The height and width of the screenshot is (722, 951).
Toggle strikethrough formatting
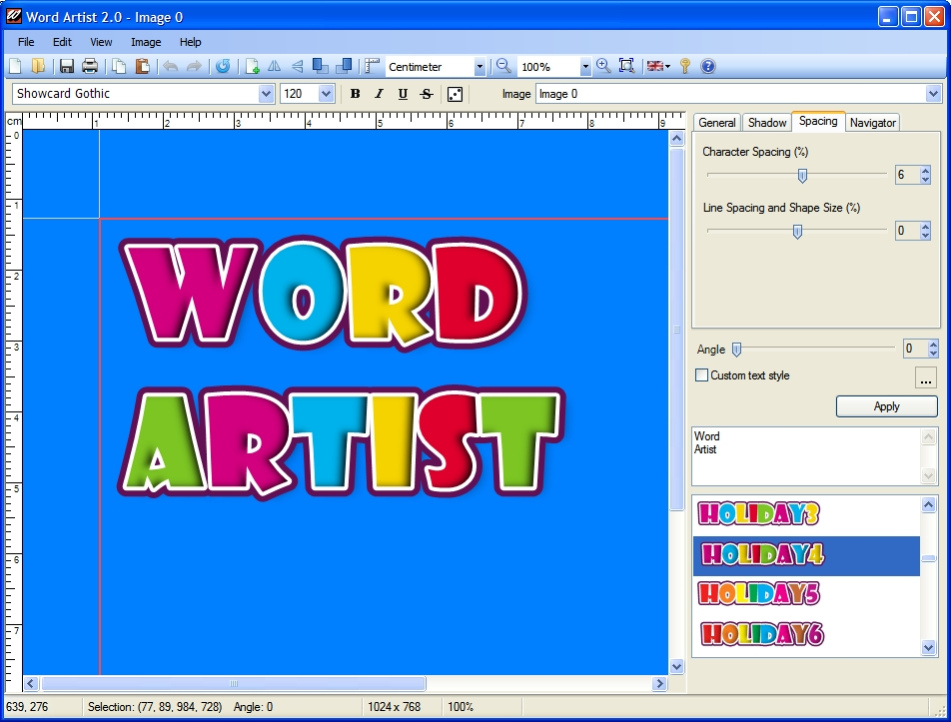(426, 94)
